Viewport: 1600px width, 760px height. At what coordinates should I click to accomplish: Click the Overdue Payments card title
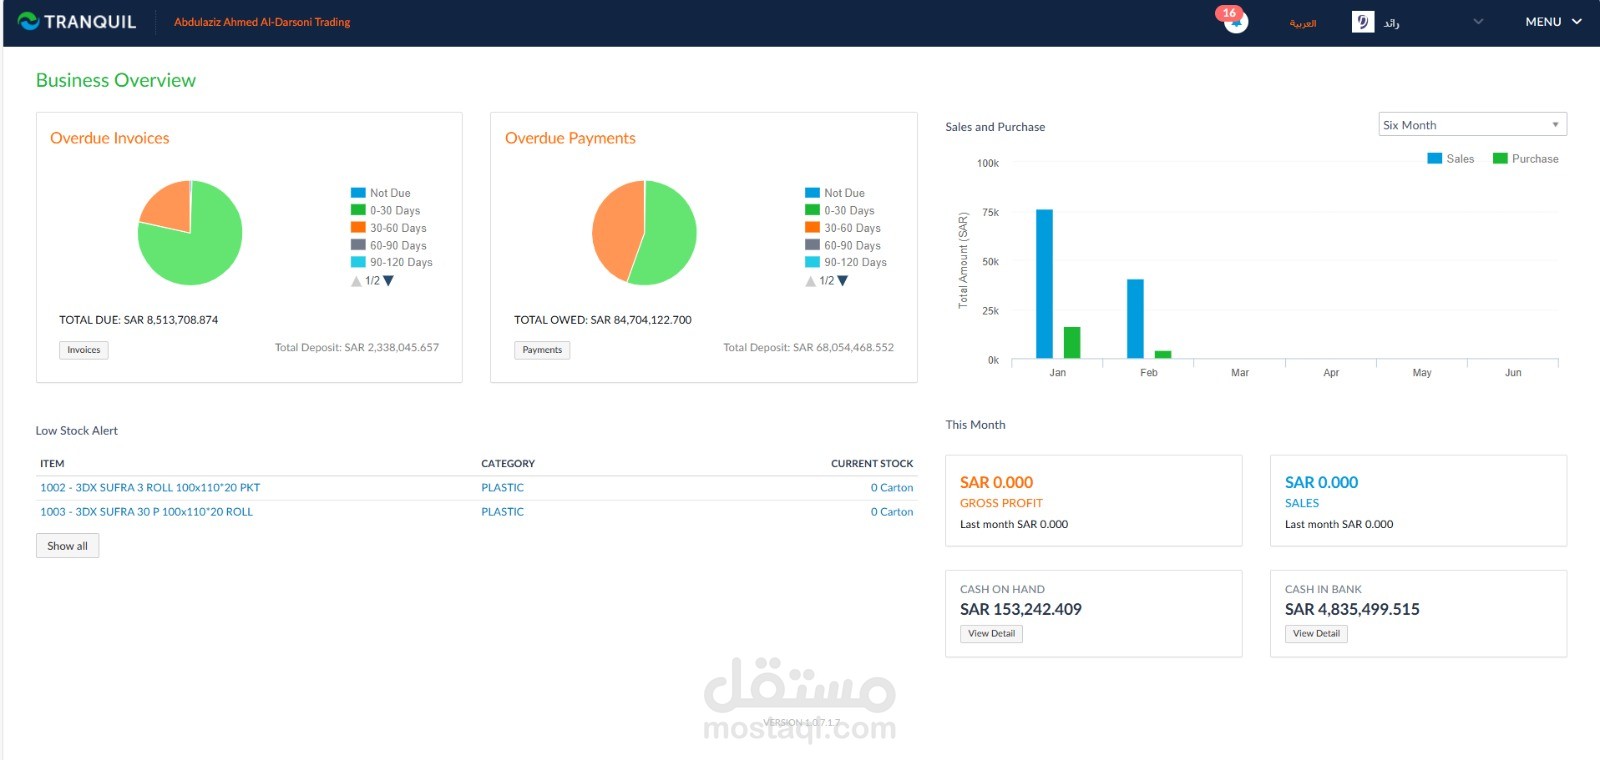click(570, 138)
